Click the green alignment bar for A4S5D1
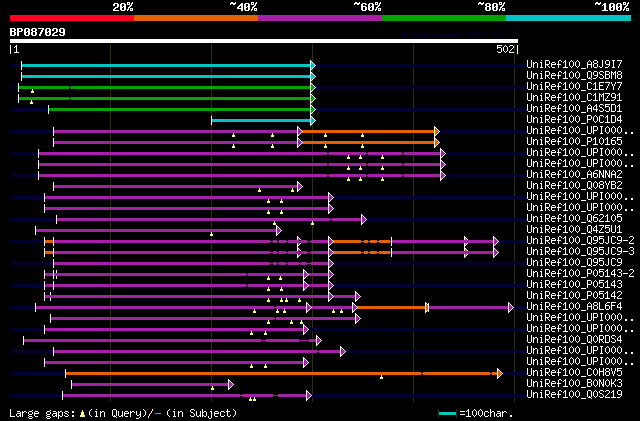The height and width of the screenshot is (421, 640). click(x=179, y=109)
